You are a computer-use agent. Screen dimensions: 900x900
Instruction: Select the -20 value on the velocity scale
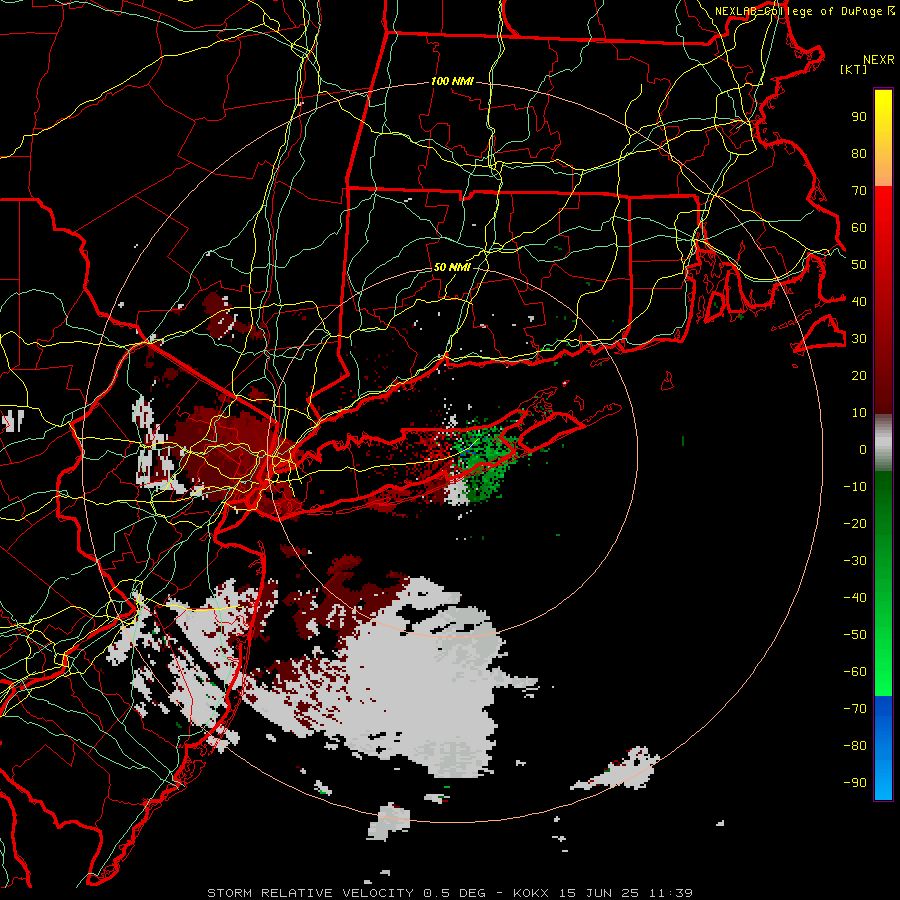(x=855, y=524)
